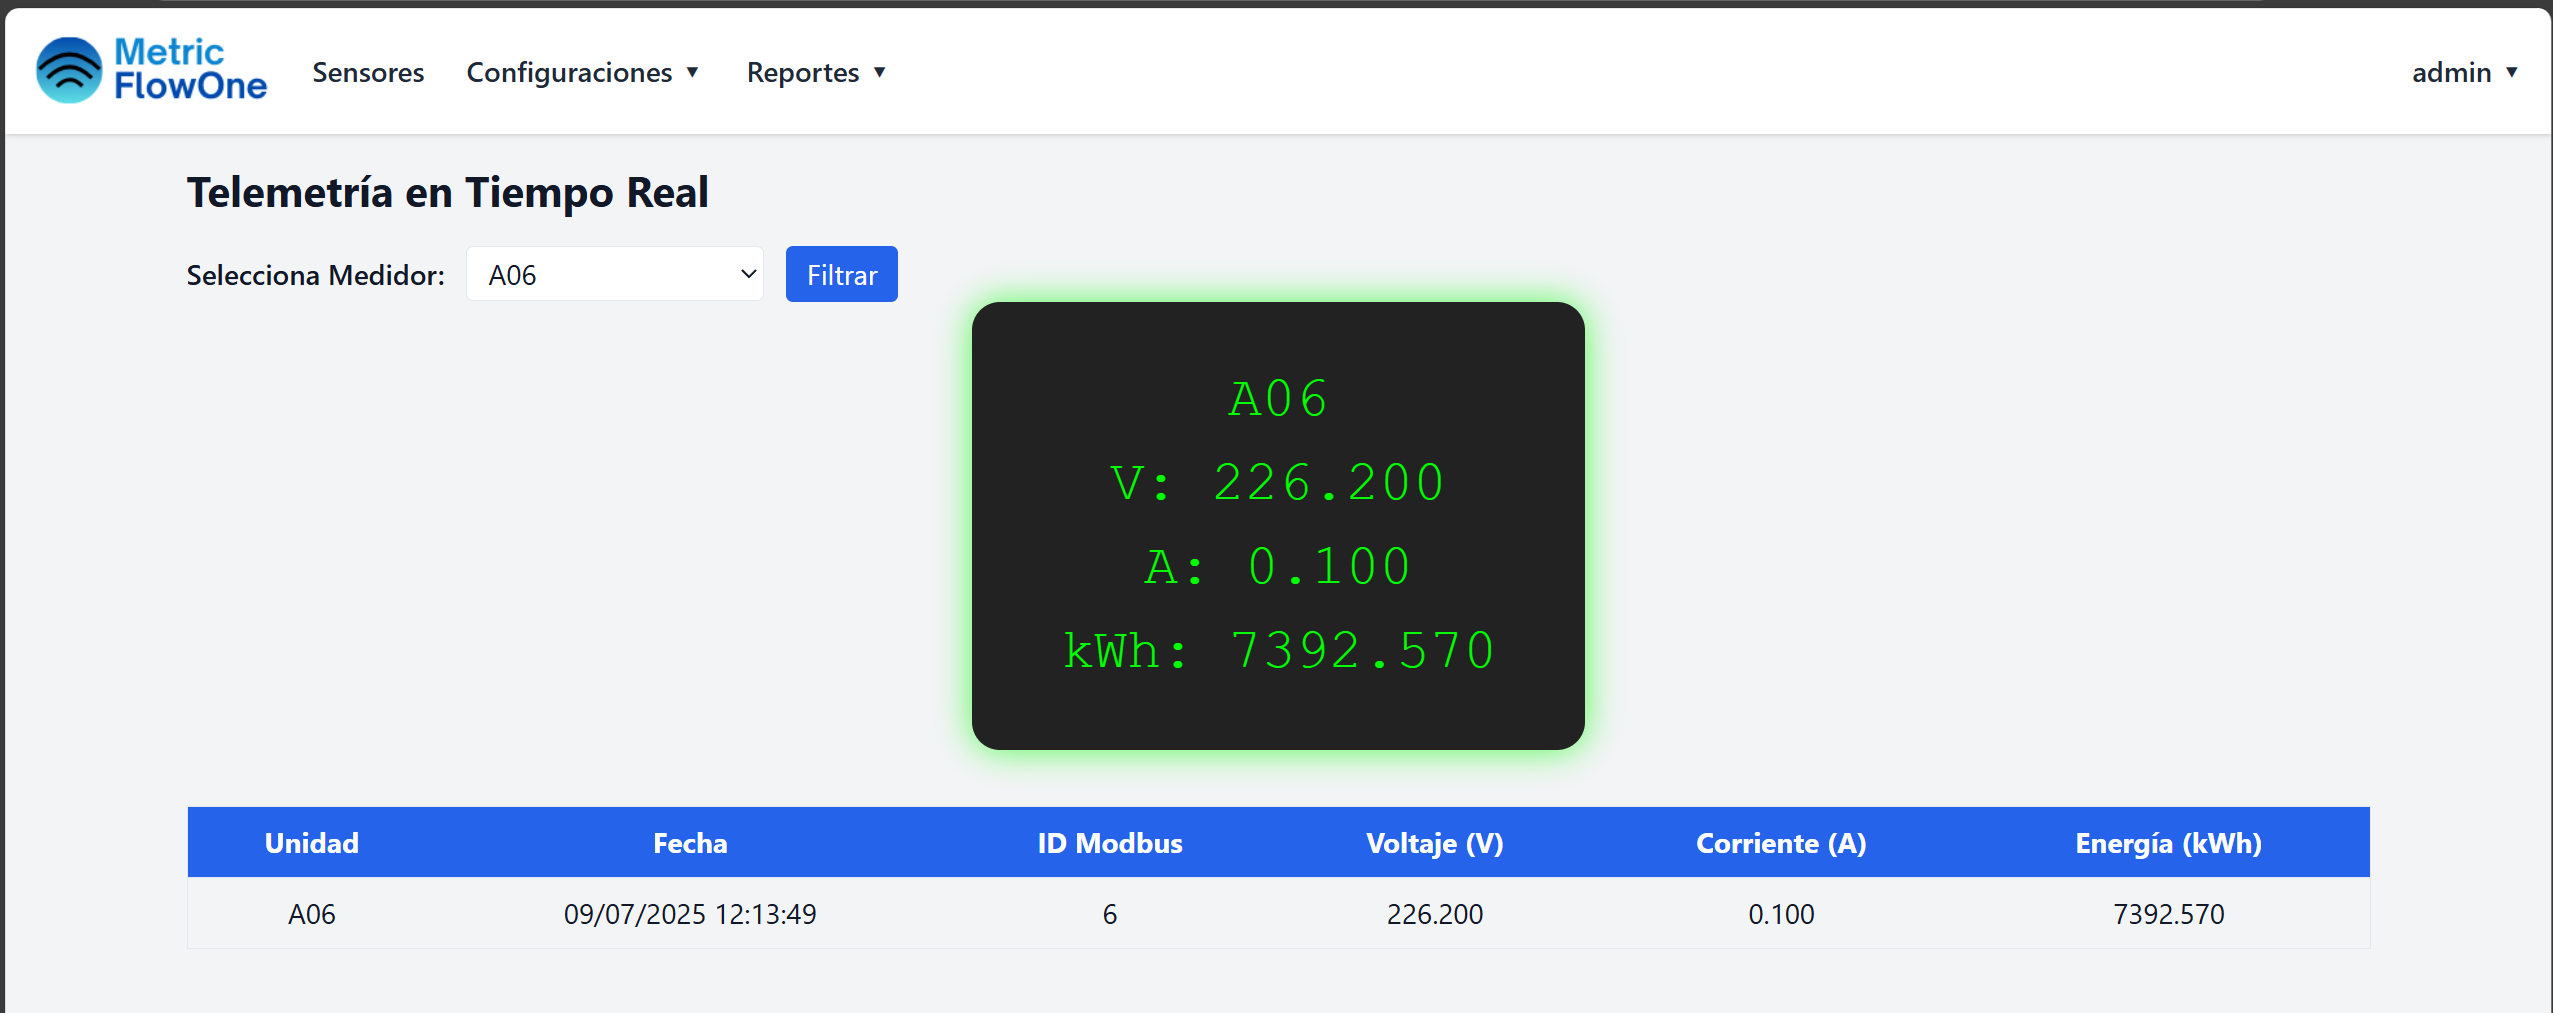Click the Telemetría en Tiempo Real heading
The height and width of the screenshot is (1013, 2553).
pyautogui.click(x=448, y=192)
